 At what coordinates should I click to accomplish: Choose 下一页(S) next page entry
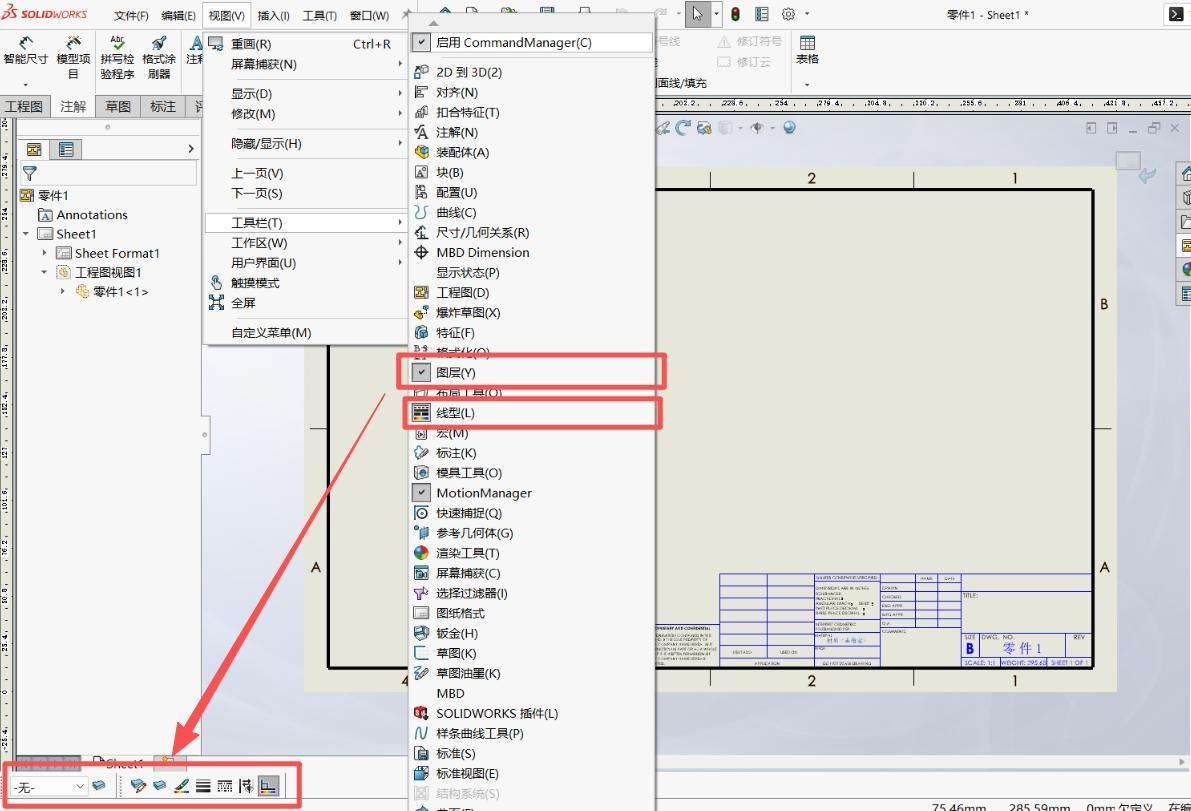pyautogui.click(x=305, y=194)
